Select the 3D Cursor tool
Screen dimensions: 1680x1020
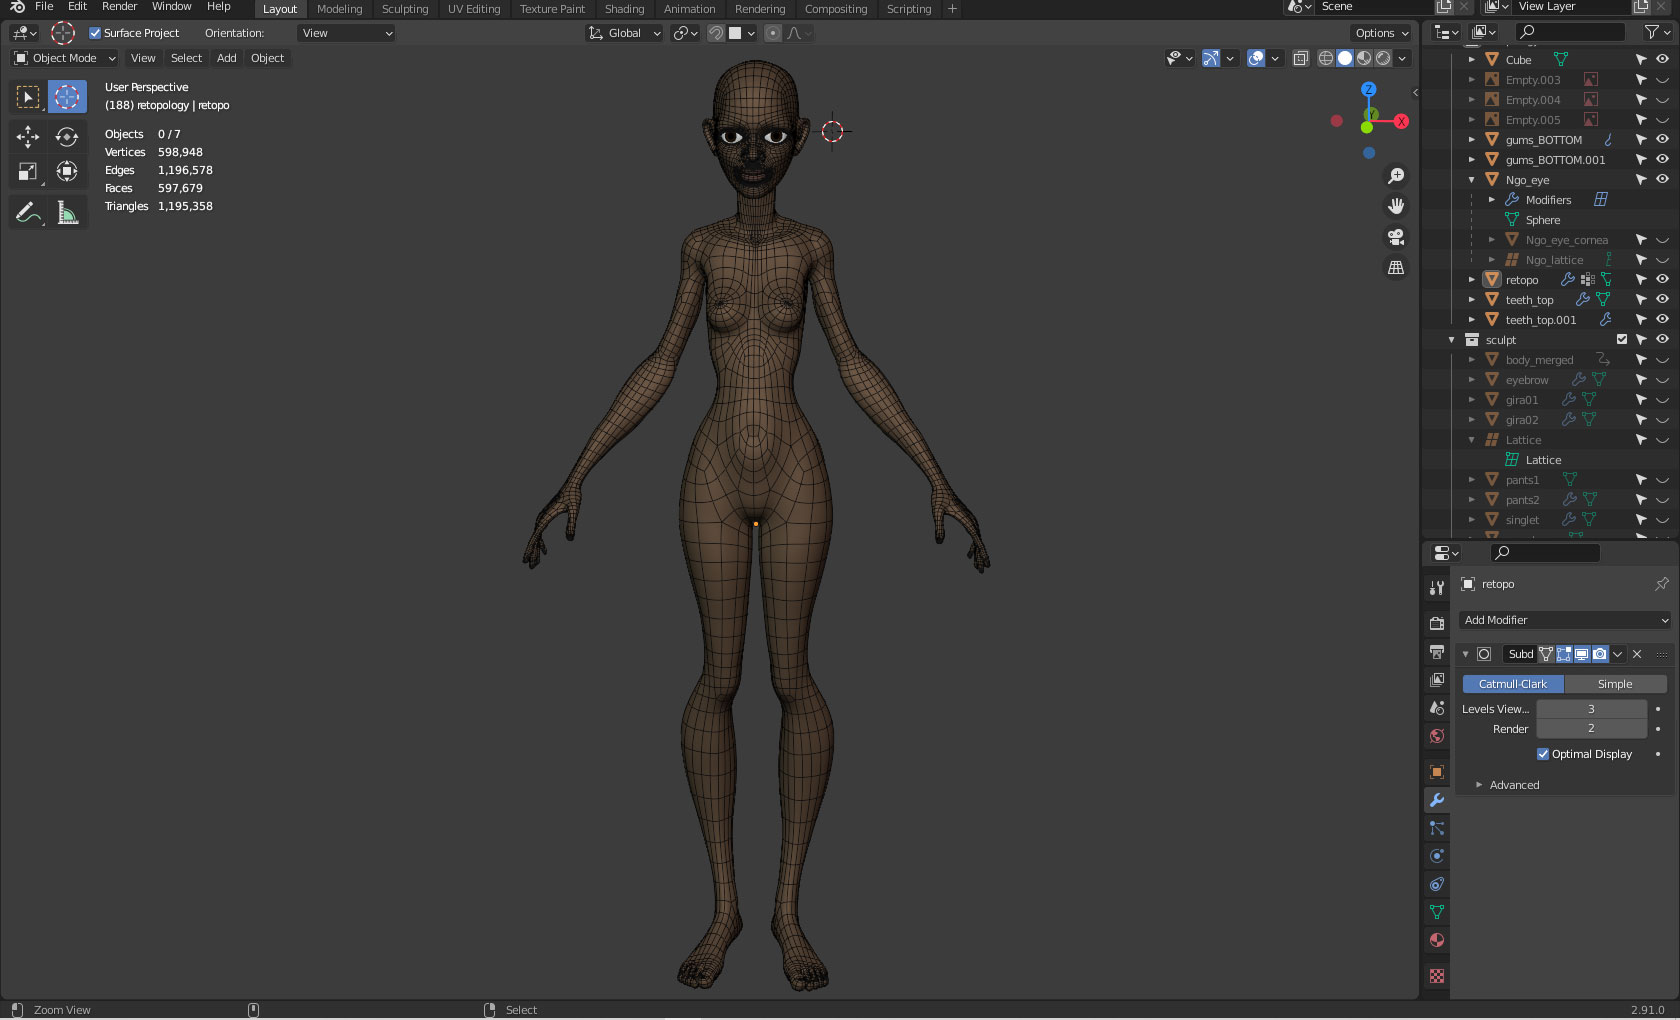coord(67,97)
